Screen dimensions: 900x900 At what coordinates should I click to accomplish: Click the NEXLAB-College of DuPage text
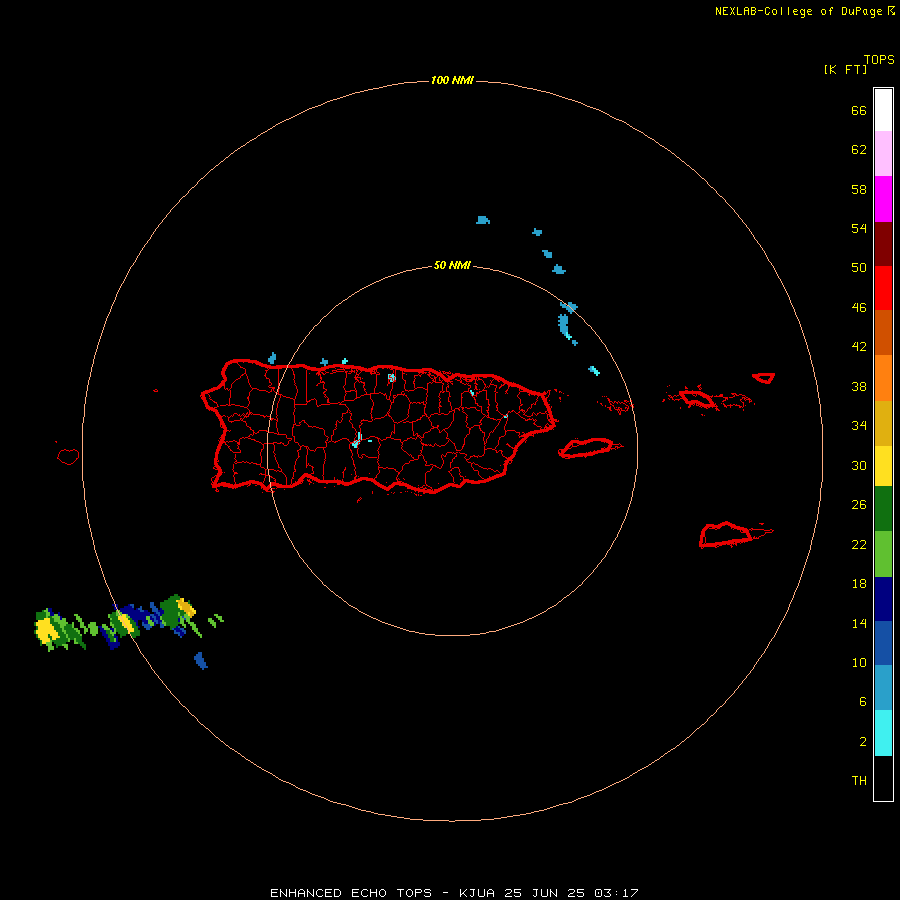(798, 11)
